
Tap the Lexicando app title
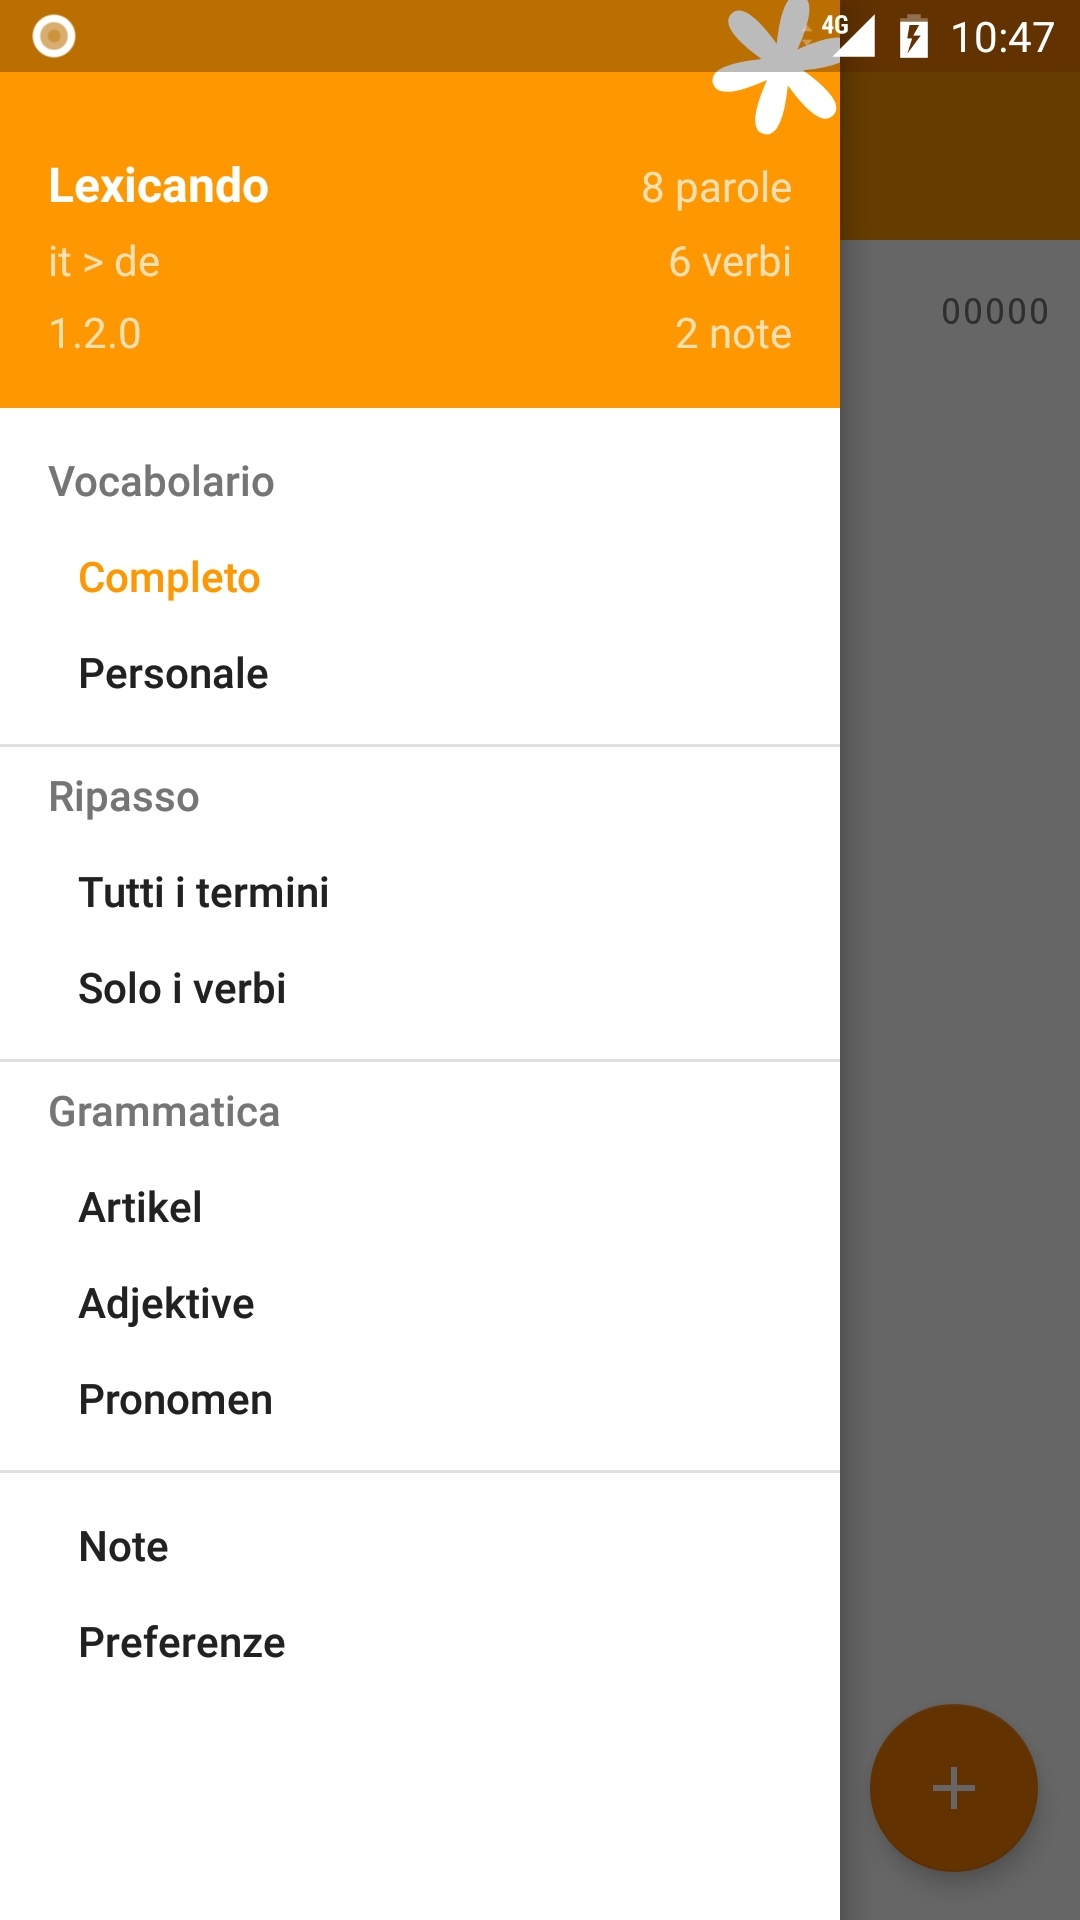[158, 186]
